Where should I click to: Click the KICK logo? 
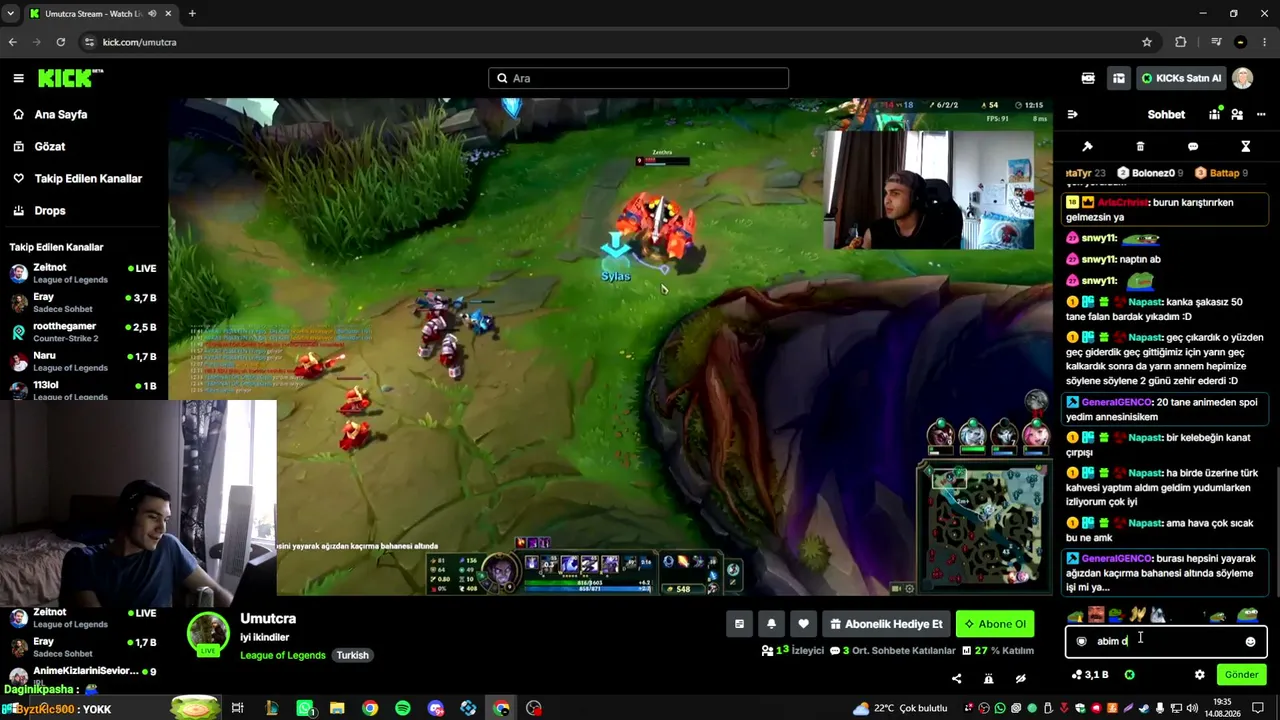(70, 78)
